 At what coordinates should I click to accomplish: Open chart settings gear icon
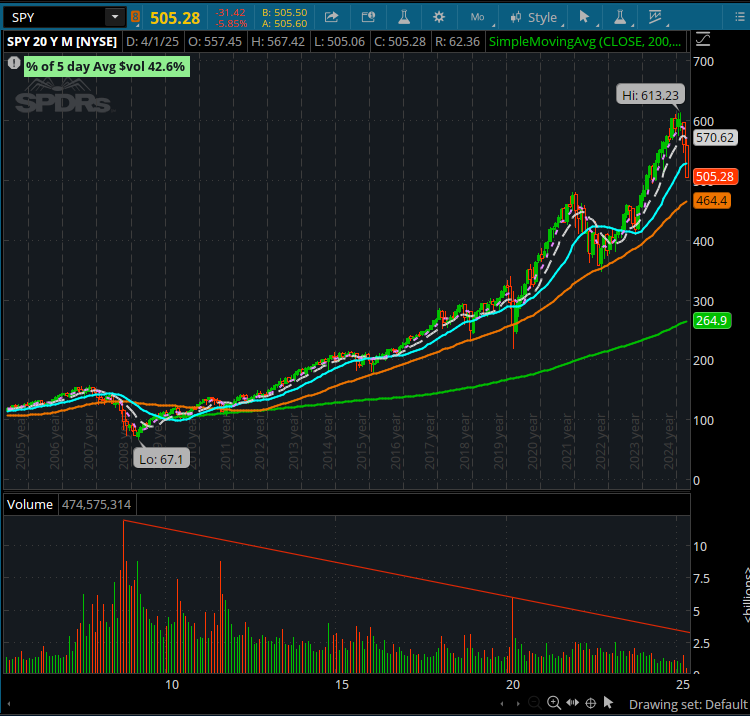[439, 17]
